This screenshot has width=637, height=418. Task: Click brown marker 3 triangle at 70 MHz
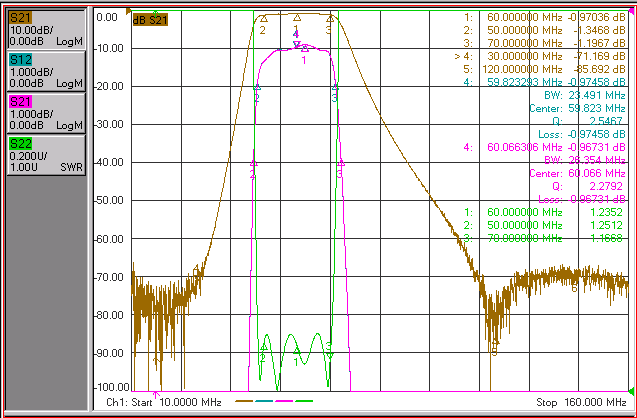[x=331, y=18]
